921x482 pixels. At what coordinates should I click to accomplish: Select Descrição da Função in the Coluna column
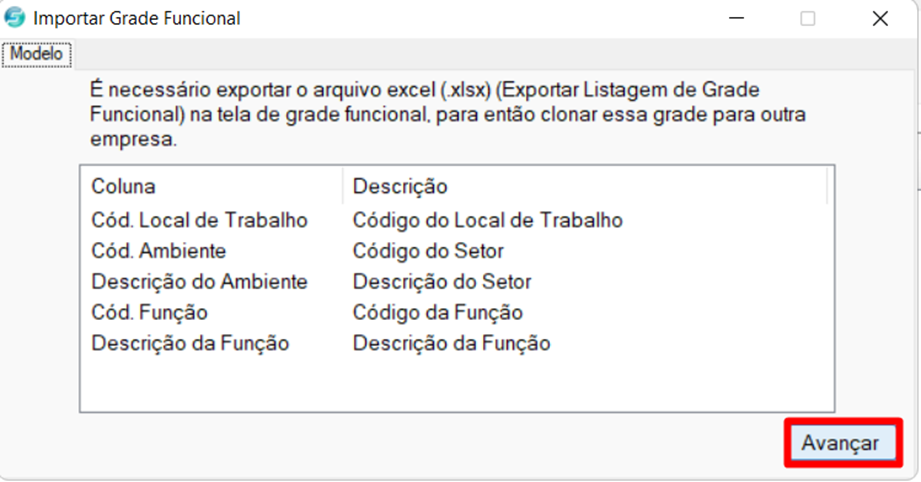pos(190,343)
